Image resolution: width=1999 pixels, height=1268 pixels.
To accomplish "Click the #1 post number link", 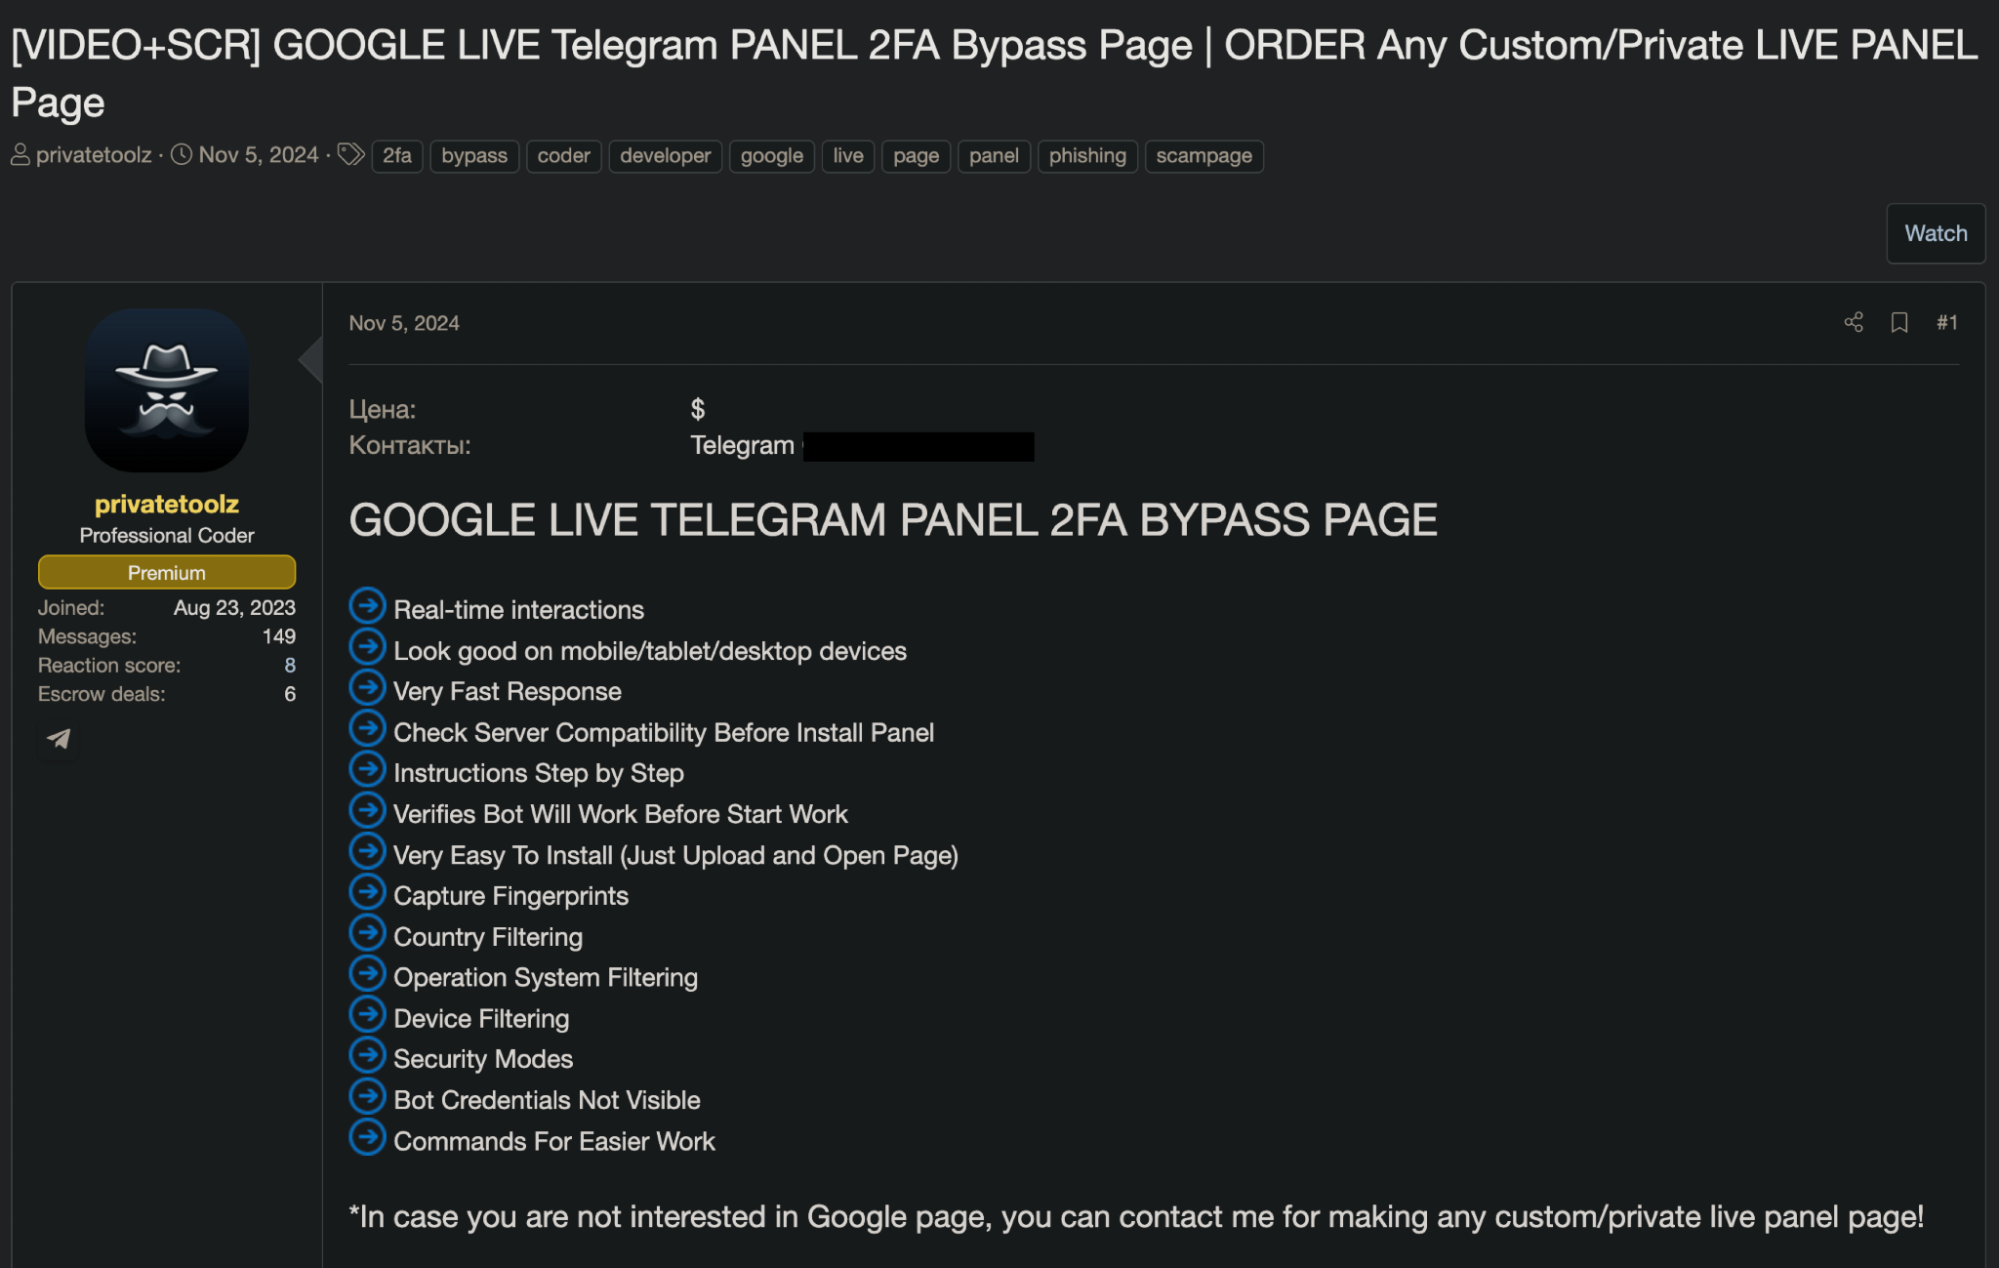I will coord(1946,322).
